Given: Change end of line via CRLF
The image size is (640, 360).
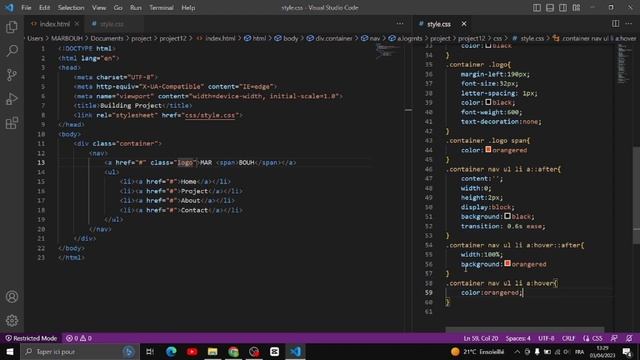Looking at the screenshot, I should [568, 338].
